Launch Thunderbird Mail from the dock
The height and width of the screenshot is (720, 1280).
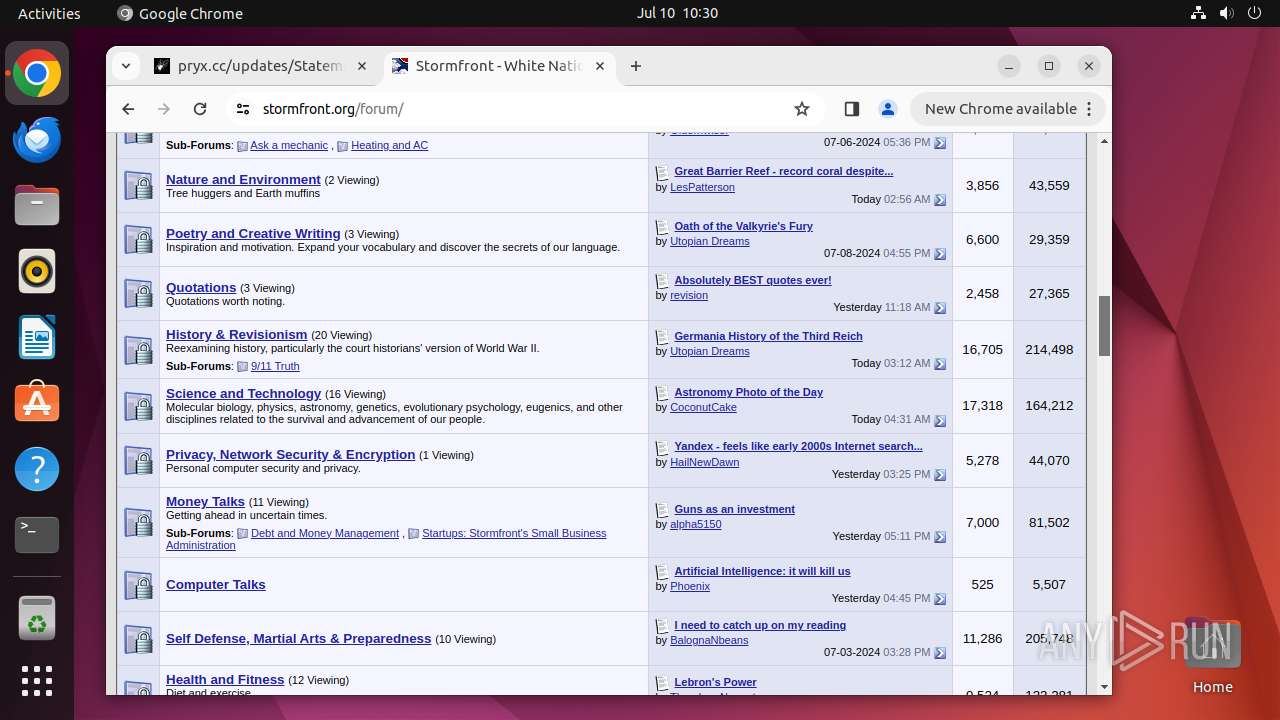(37, 140)
